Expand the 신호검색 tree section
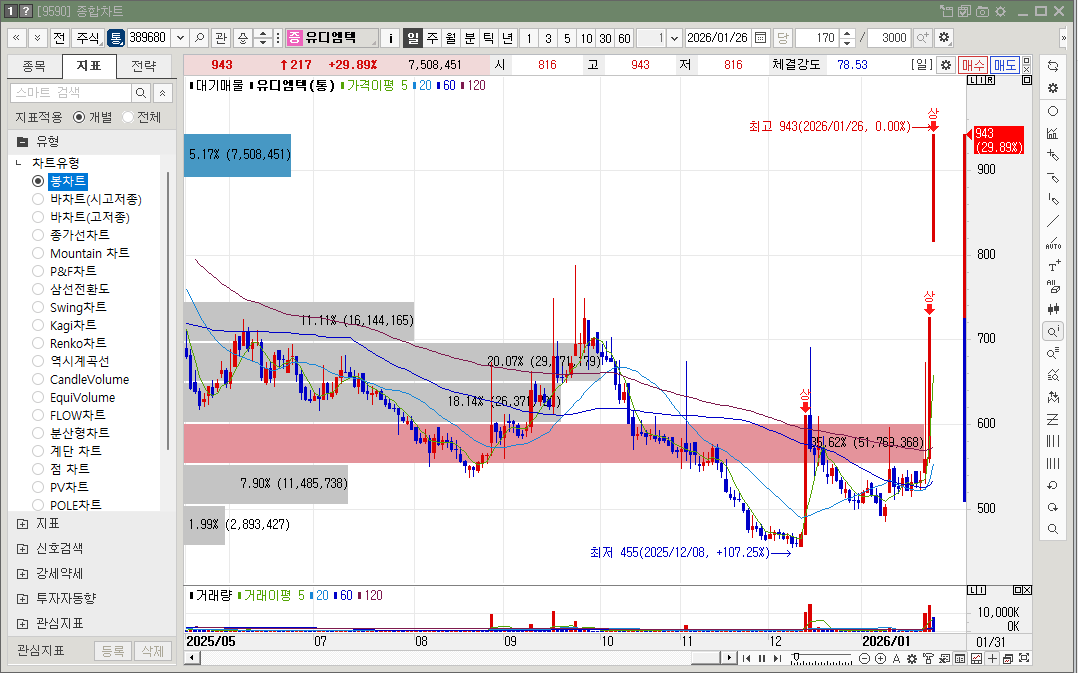 coord(23,549)
